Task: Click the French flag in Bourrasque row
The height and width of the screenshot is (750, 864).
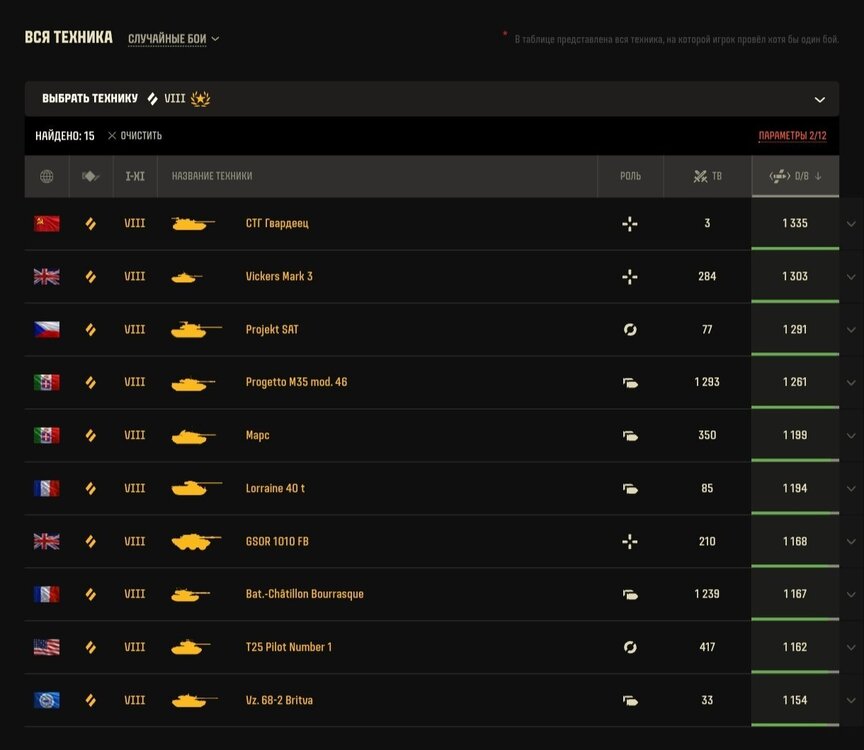Action: 47,594
